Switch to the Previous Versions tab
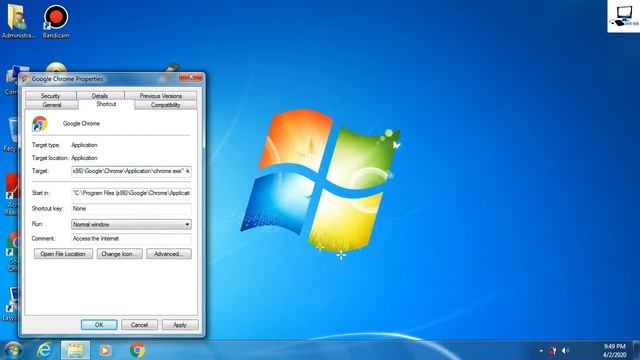640x360 pixels. click(160, 96)
